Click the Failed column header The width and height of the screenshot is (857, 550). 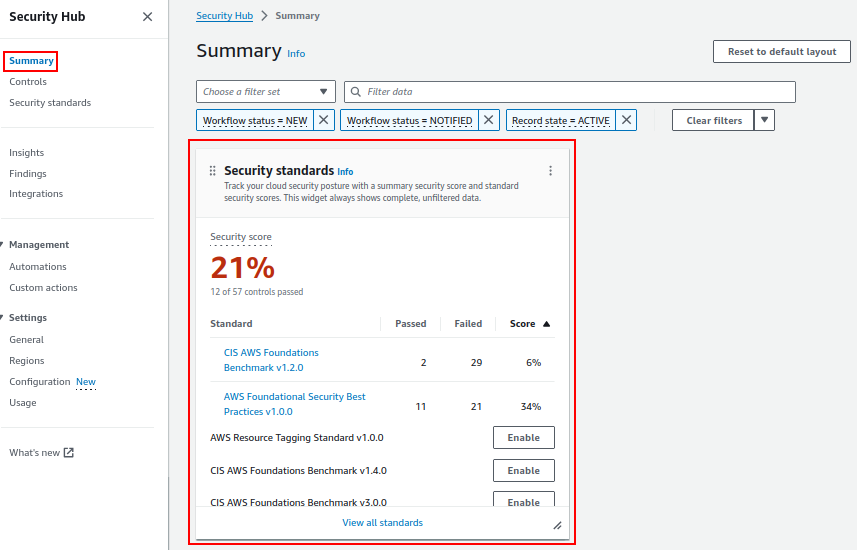(x=468, y=324)
